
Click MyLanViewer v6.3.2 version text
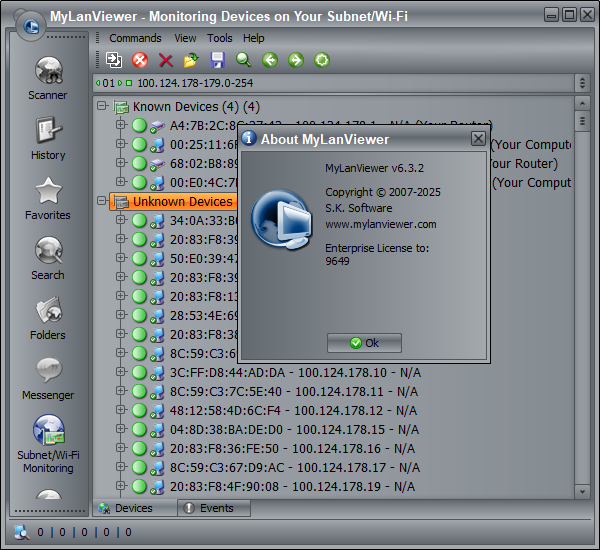click(x=375, y=168)
